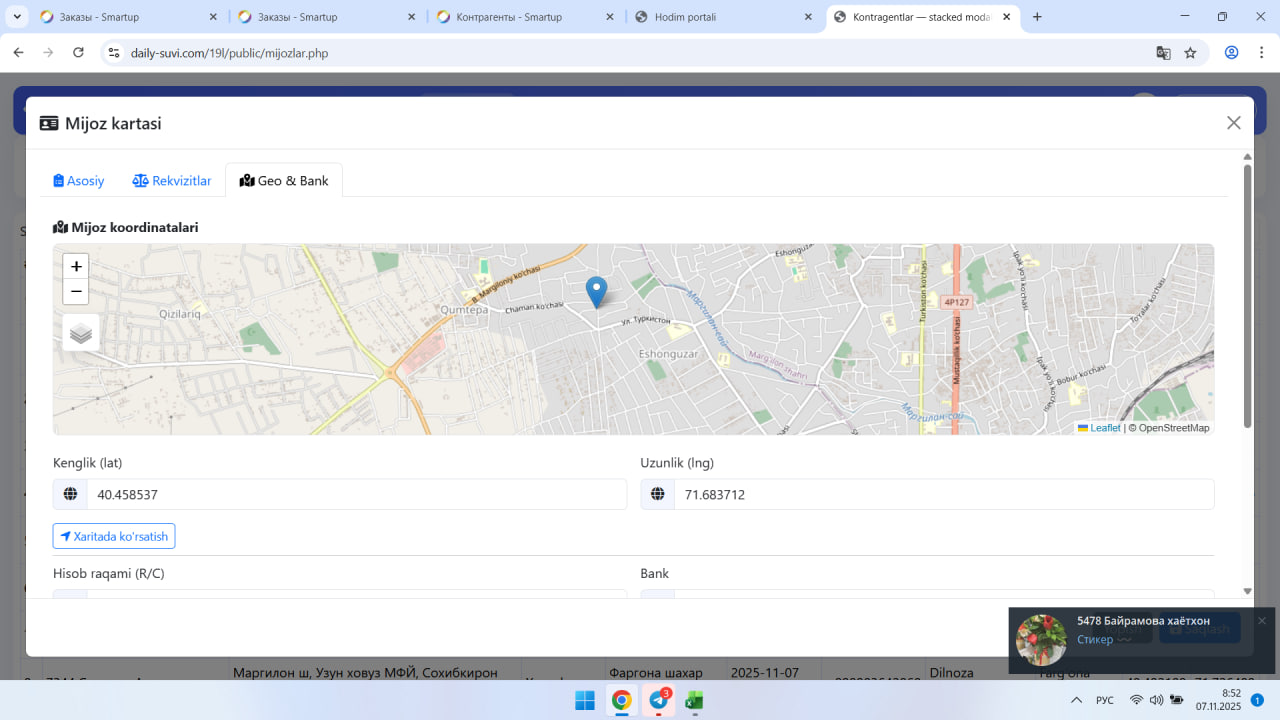Reload the current browser page
This screenshot has height=720, width=1280.
[79, 53]
